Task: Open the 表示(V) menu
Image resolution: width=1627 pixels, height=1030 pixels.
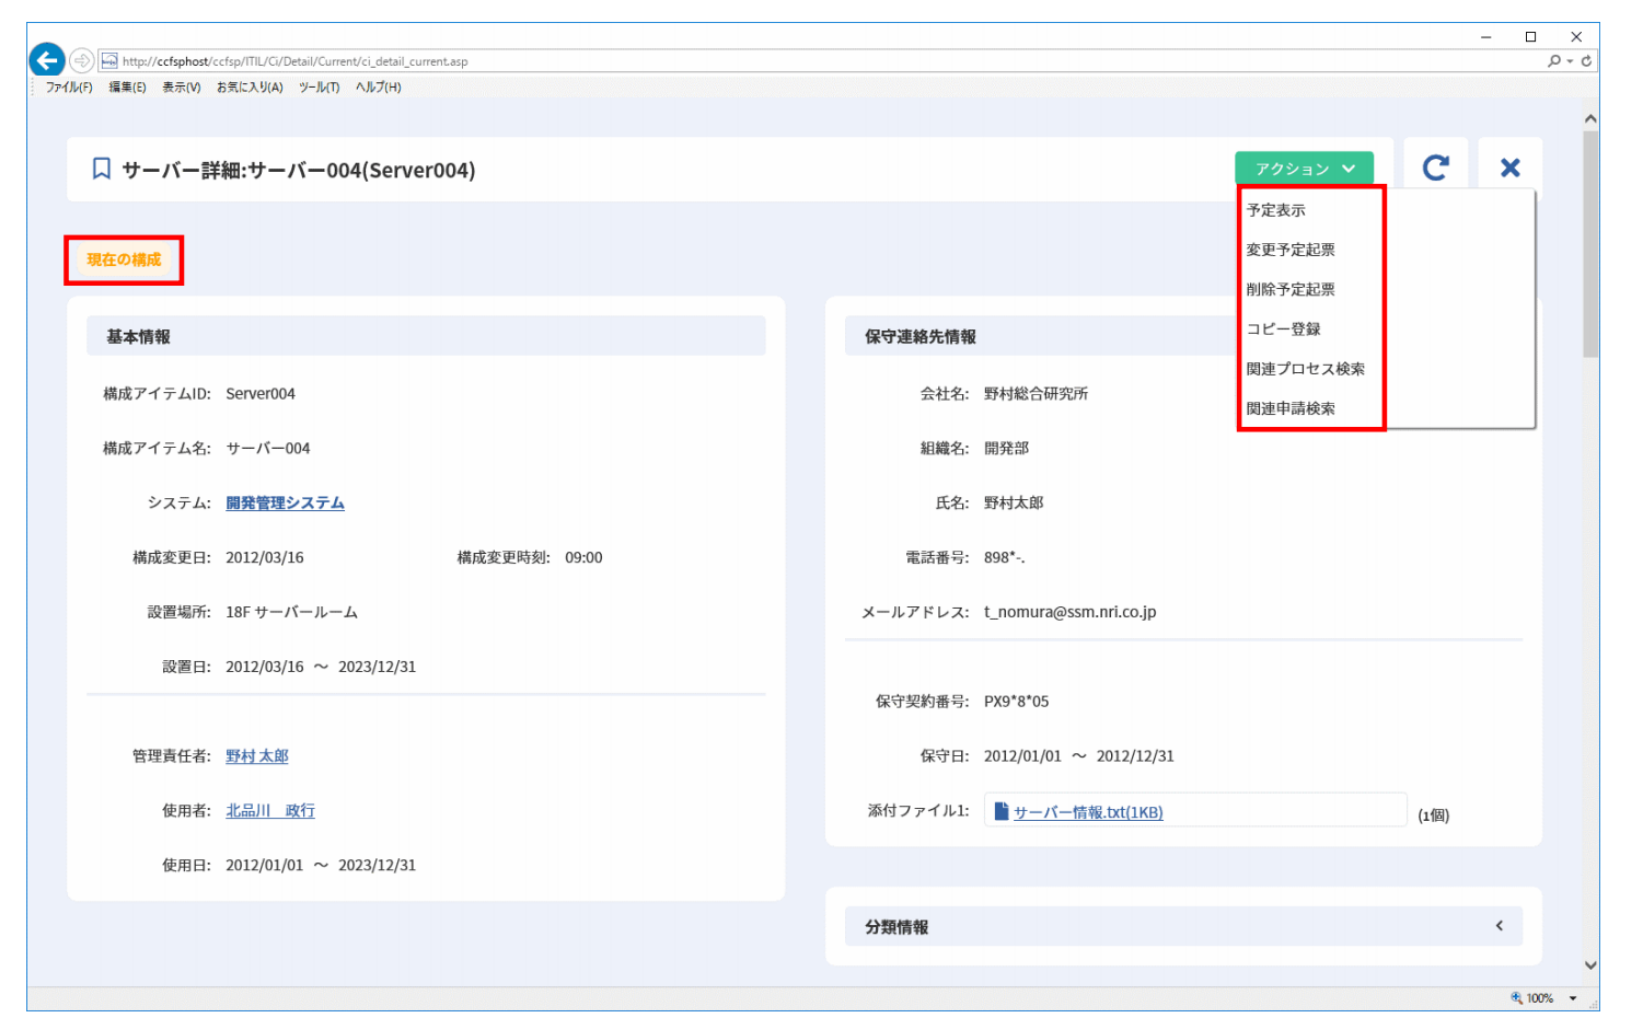Action: 181,87
